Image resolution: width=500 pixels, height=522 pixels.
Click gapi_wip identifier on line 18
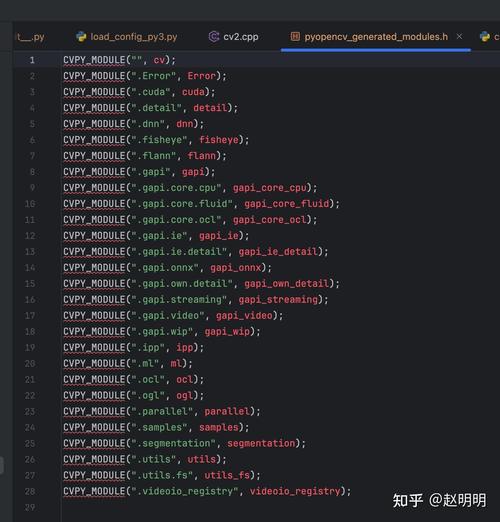(227, 332)
